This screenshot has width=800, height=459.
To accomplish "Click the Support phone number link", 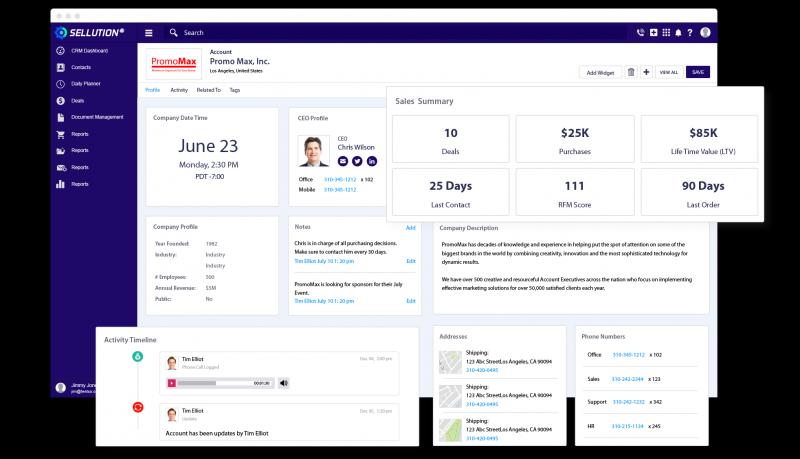I will point(629,402).
